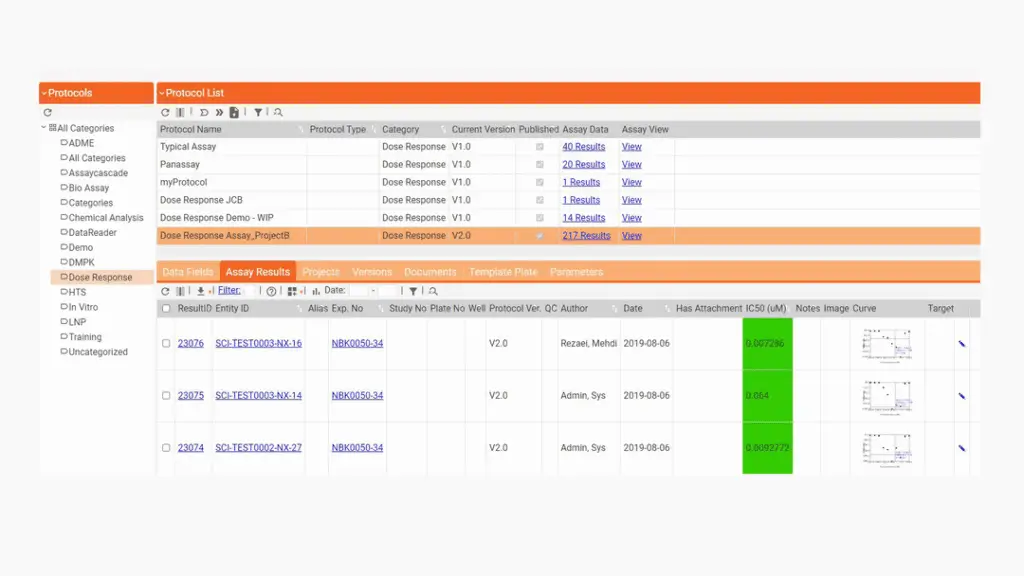
Task: Open the 217 Results link
Action: tap(586, 236)
